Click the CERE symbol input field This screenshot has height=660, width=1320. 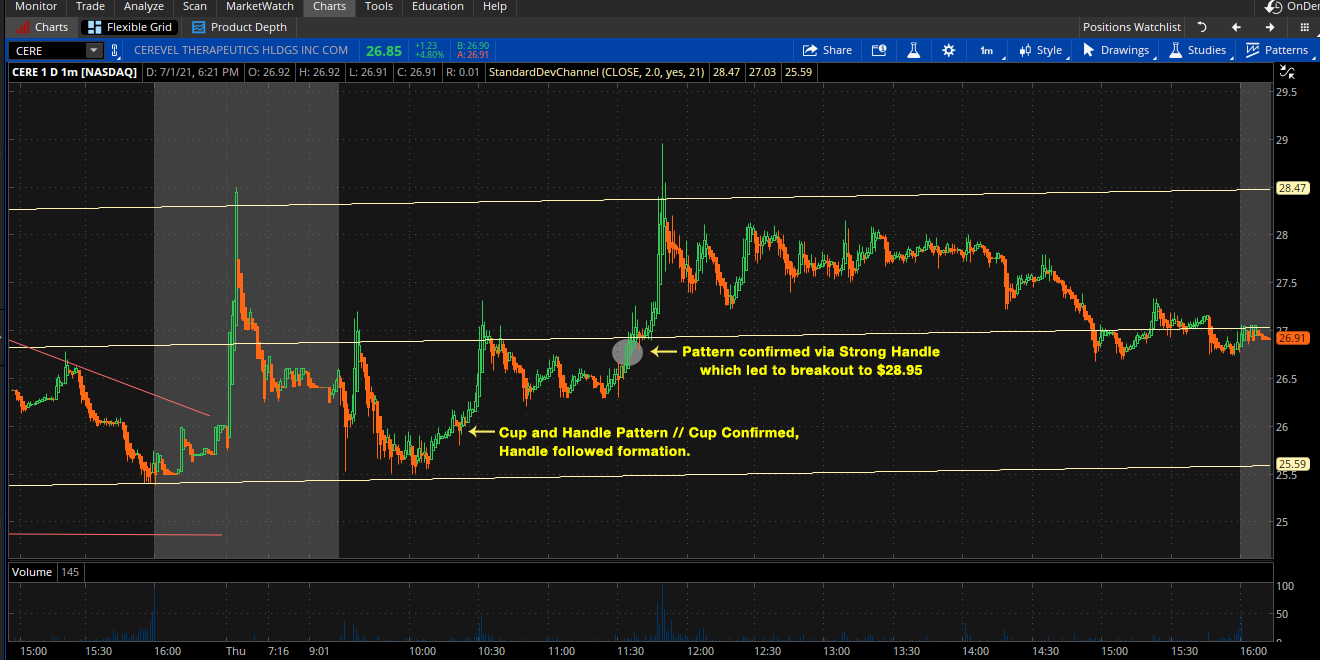click(47, 50)
